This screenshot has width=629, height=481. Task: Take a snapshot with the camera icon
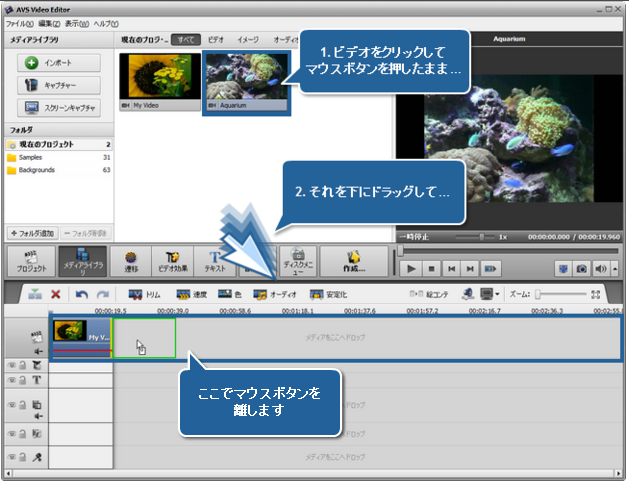point(581,269)
